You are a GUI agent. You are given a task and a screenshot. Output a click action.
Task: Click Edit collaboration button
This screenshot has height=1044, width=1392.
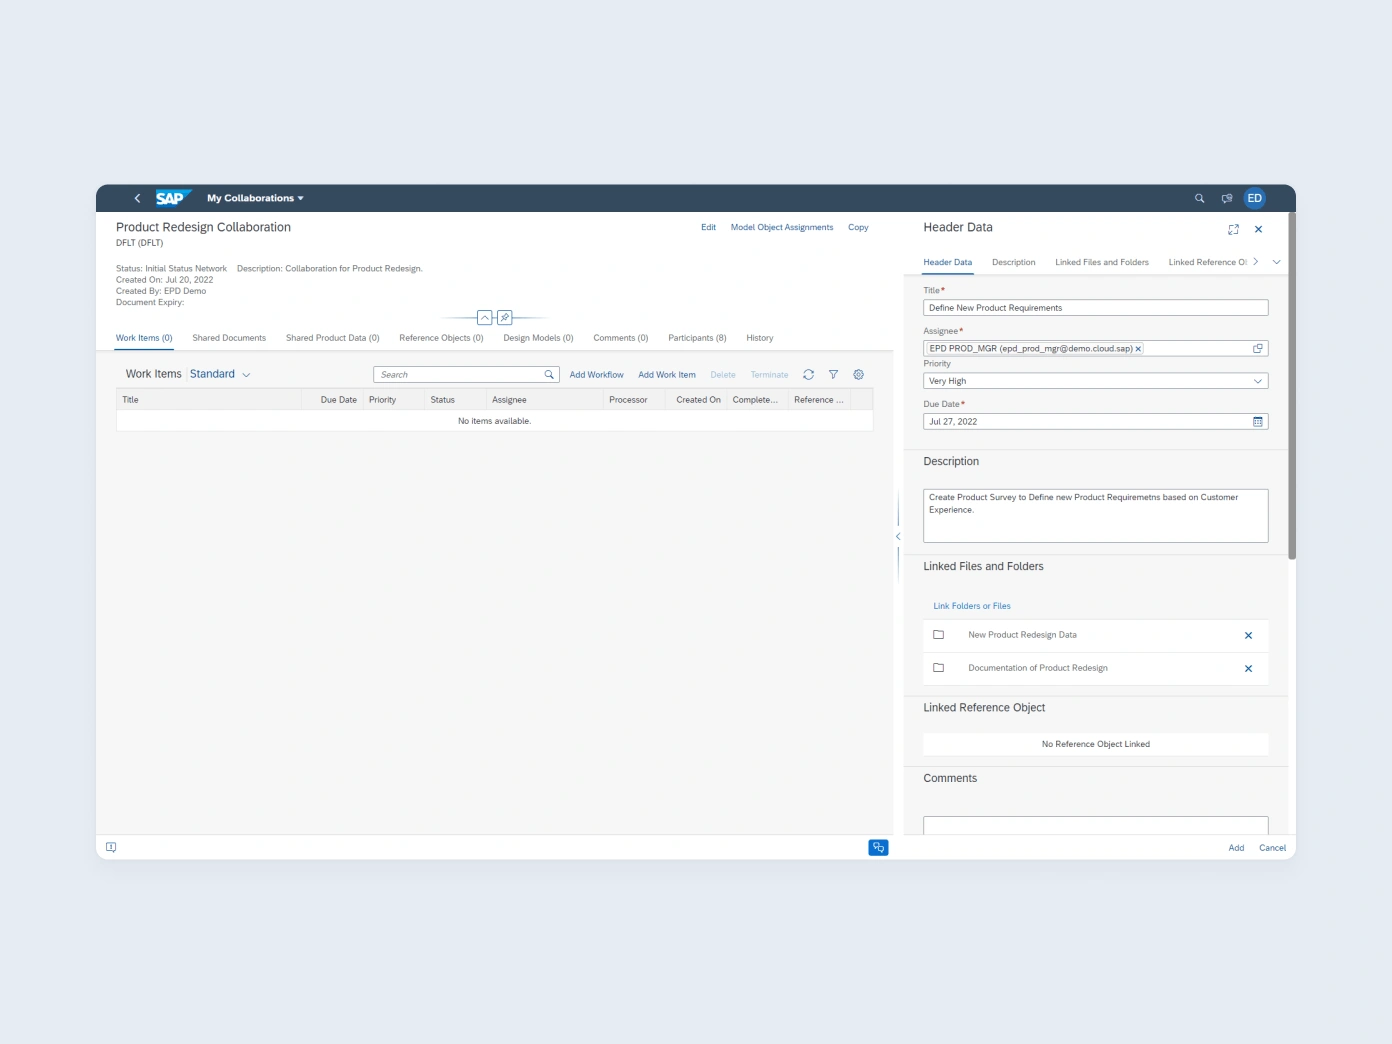coord(708,227)
